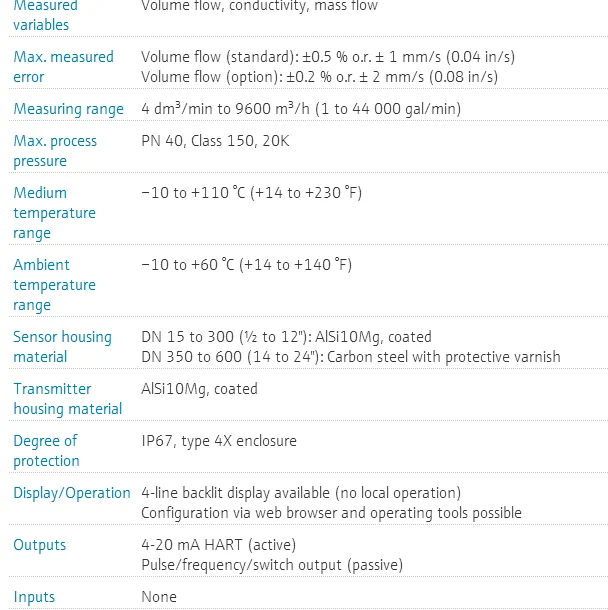Click the "Measuring range" label
This screenshot has height=610, width=608.
(x=68, y=109)
